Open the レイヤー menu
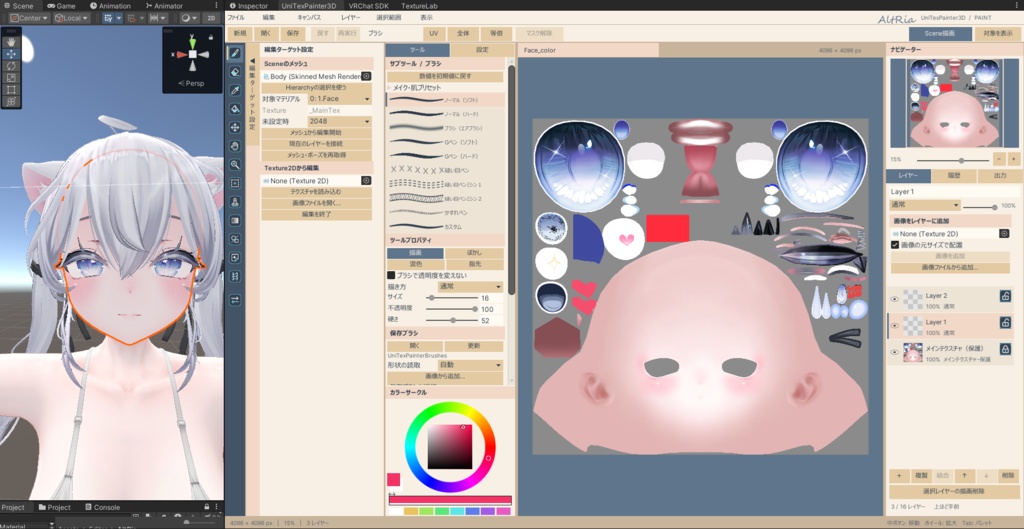The width and height of the screenshot is (1024, 529). [350, 18]
